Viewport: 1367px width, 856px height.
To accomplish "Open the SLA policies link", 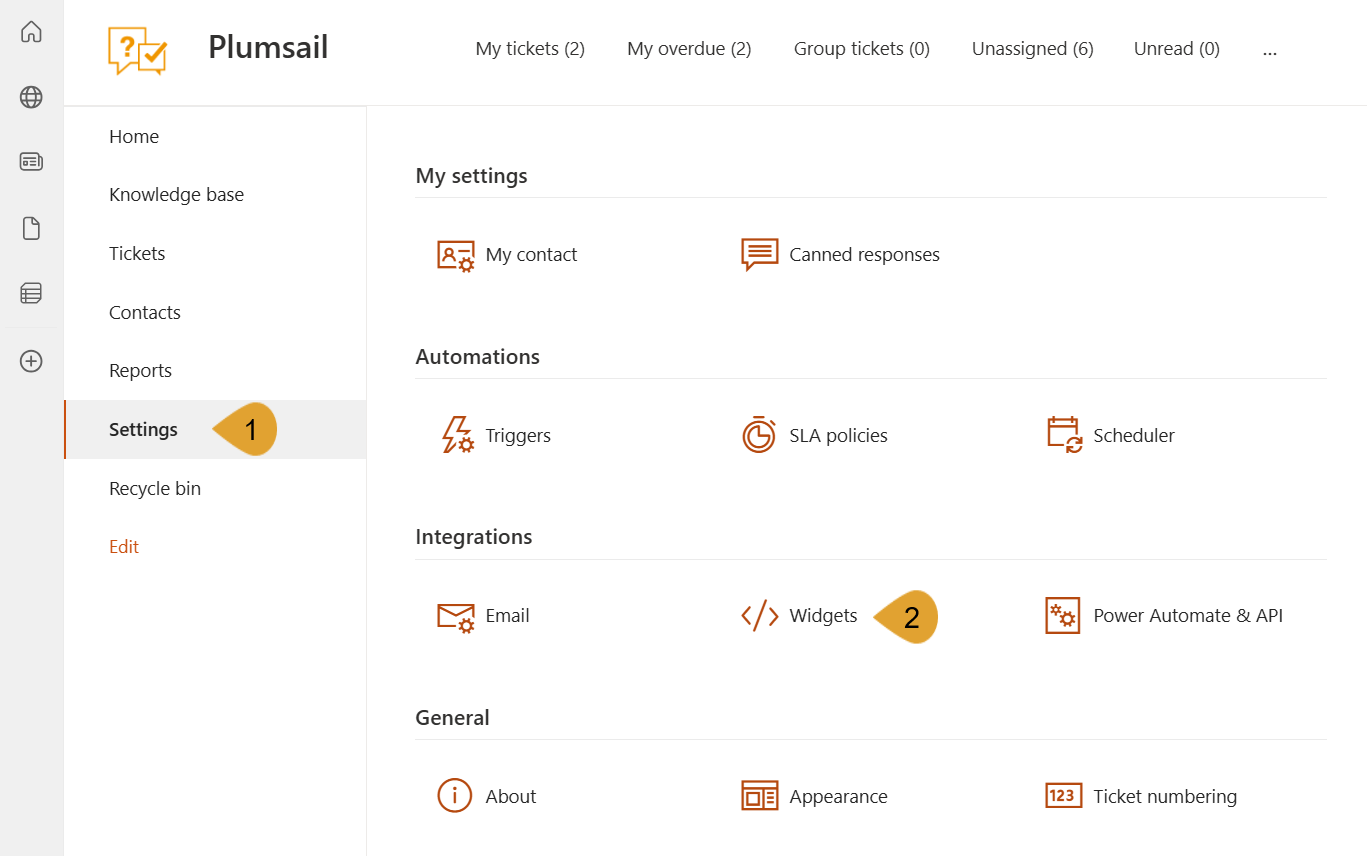I will 838,436.
